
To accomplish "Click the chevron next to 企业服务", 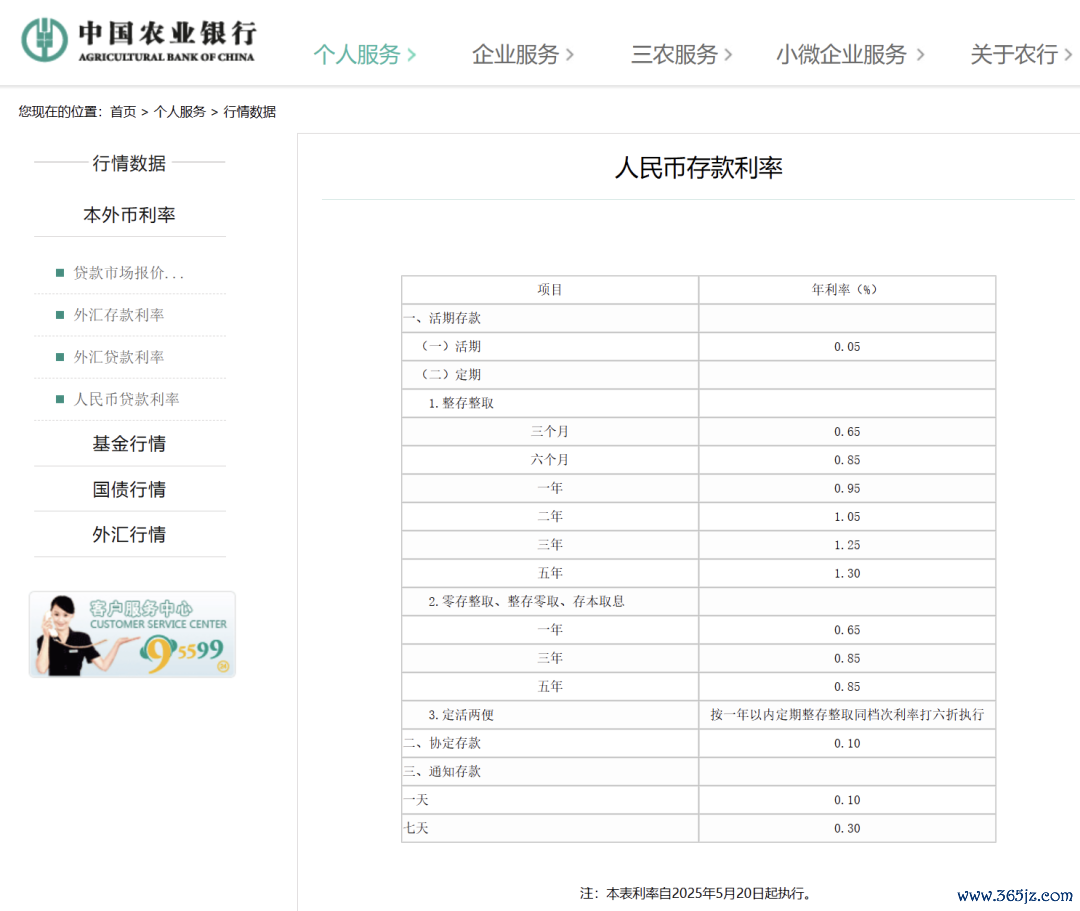I will coord(570,54).
